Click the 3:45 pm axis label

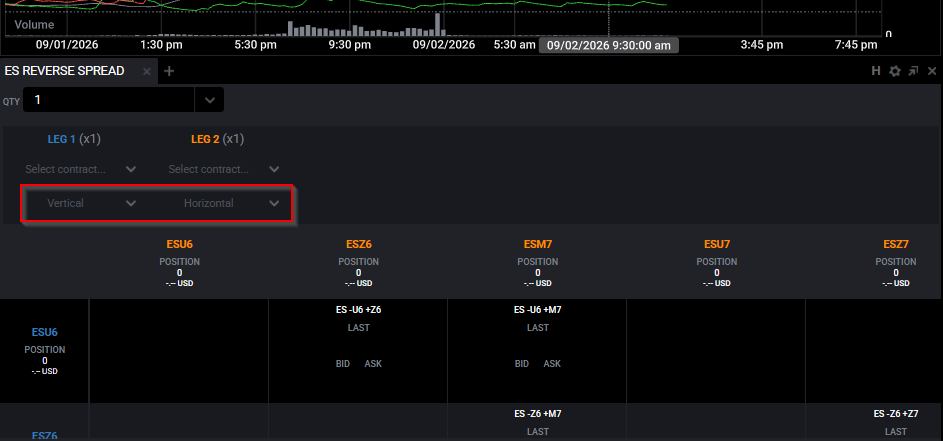pos(762,45)
